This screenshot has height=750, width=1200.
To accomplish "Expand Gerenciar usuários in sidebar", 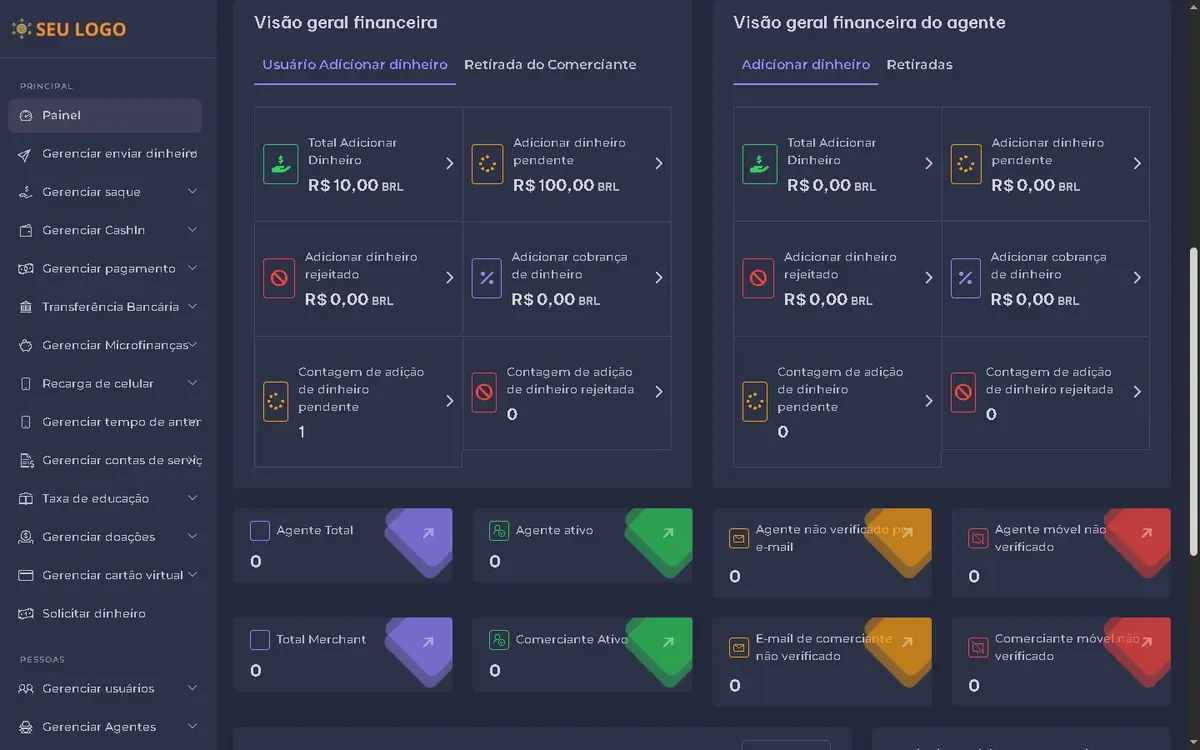I will pyautogui.click(x=192, y=689).
